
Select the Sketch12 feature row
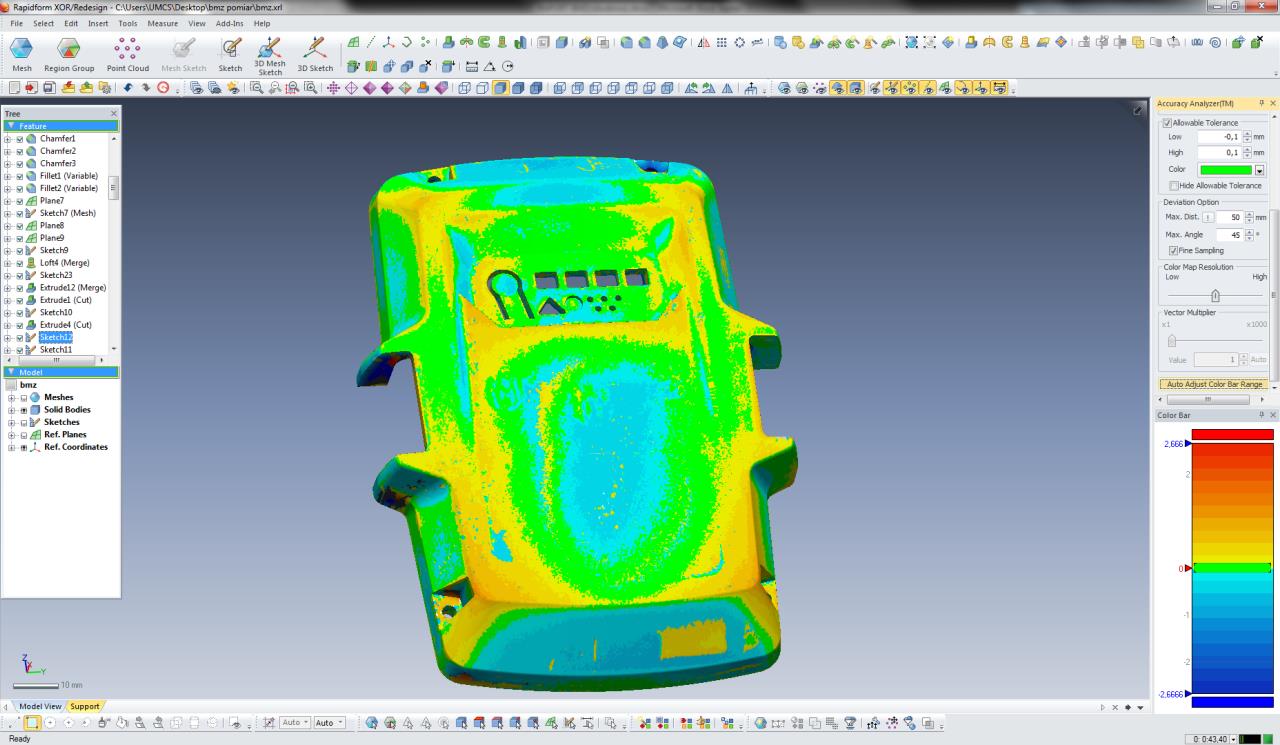[56, 337]
